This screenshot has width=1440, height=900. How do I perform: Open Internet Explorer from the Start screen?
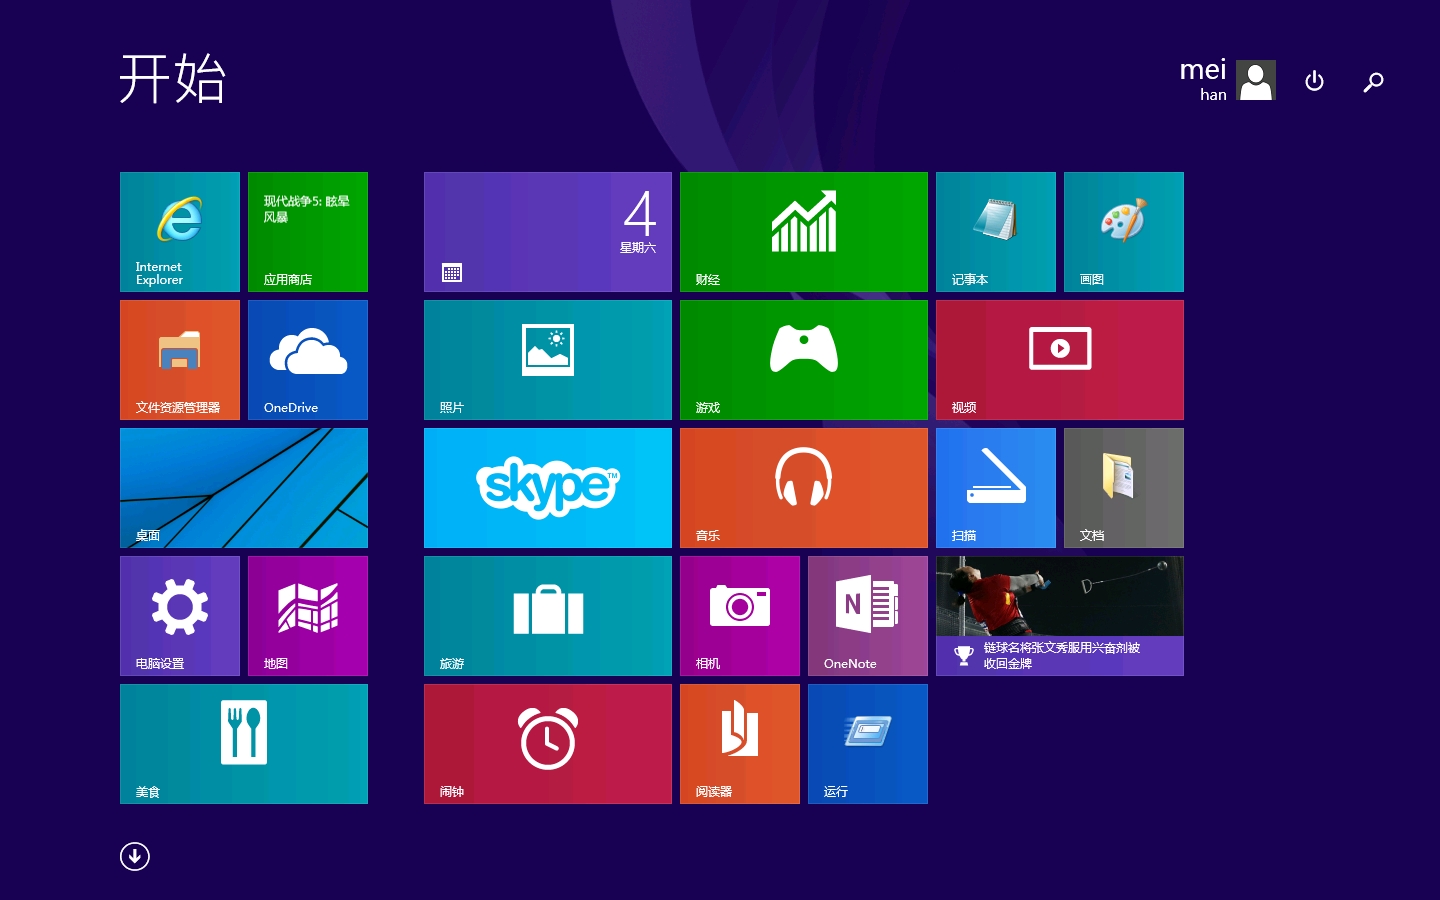[179, 231]
